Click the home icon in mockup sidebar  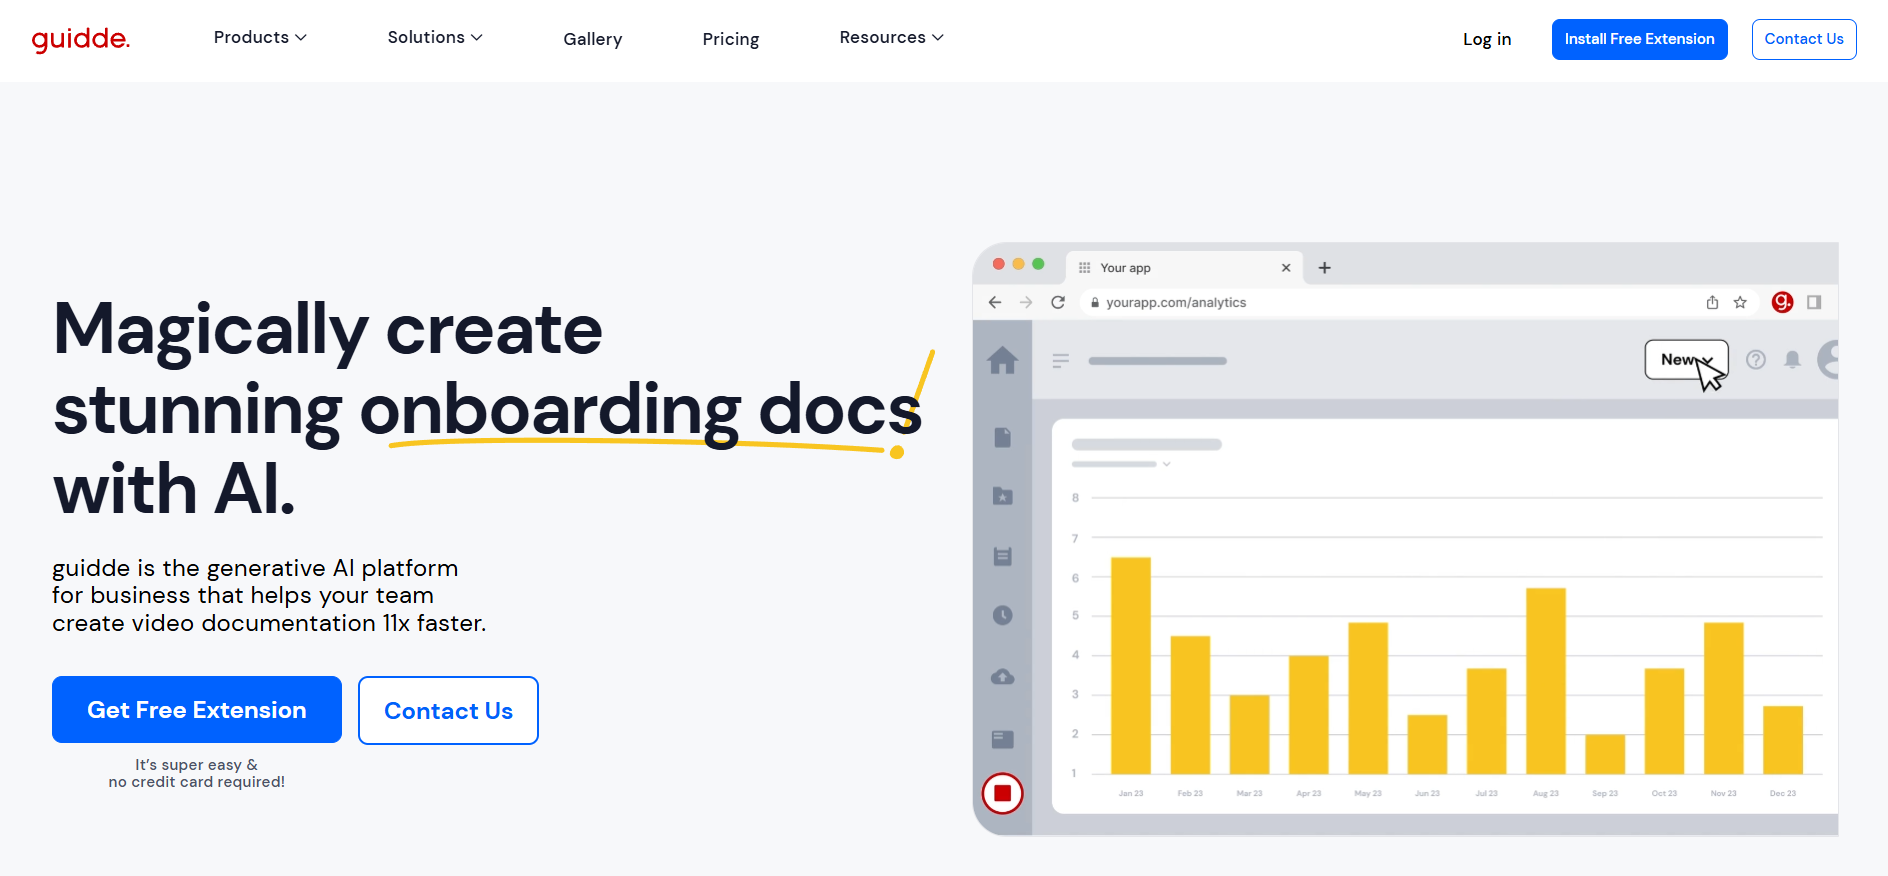click(1002, 360)
